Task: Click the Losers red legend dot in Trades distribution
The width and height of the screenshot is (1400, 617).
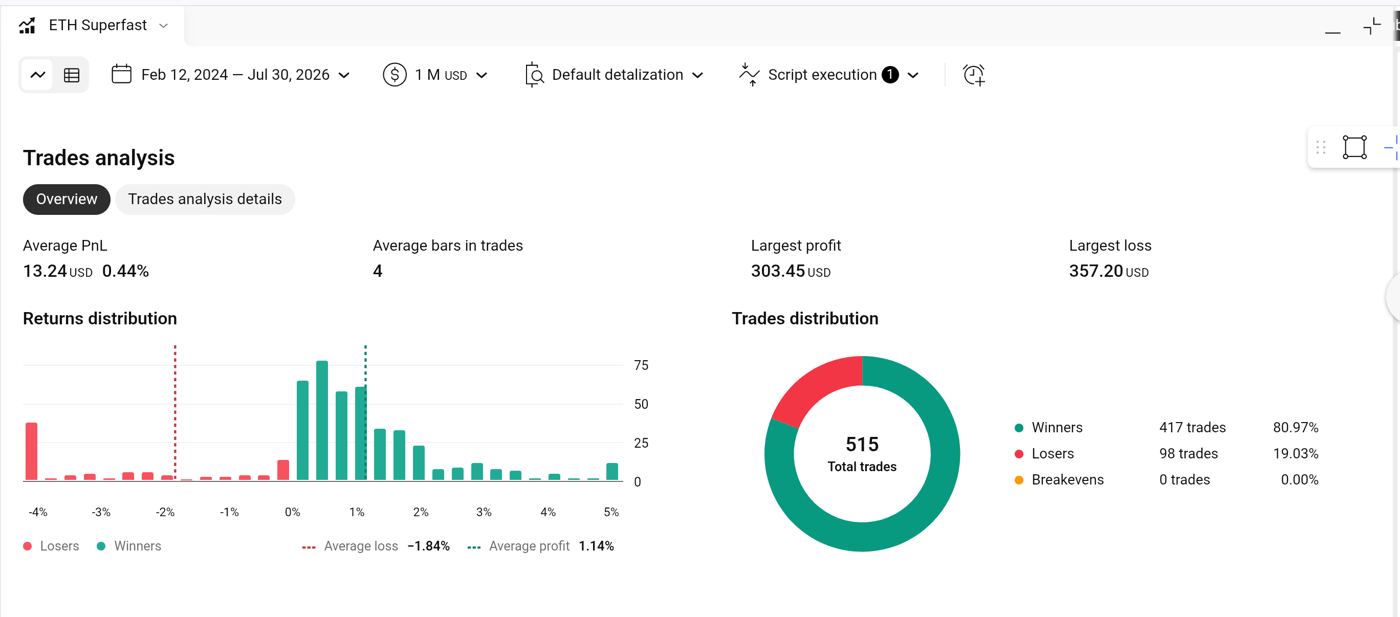Action: tap(1019, 454)
